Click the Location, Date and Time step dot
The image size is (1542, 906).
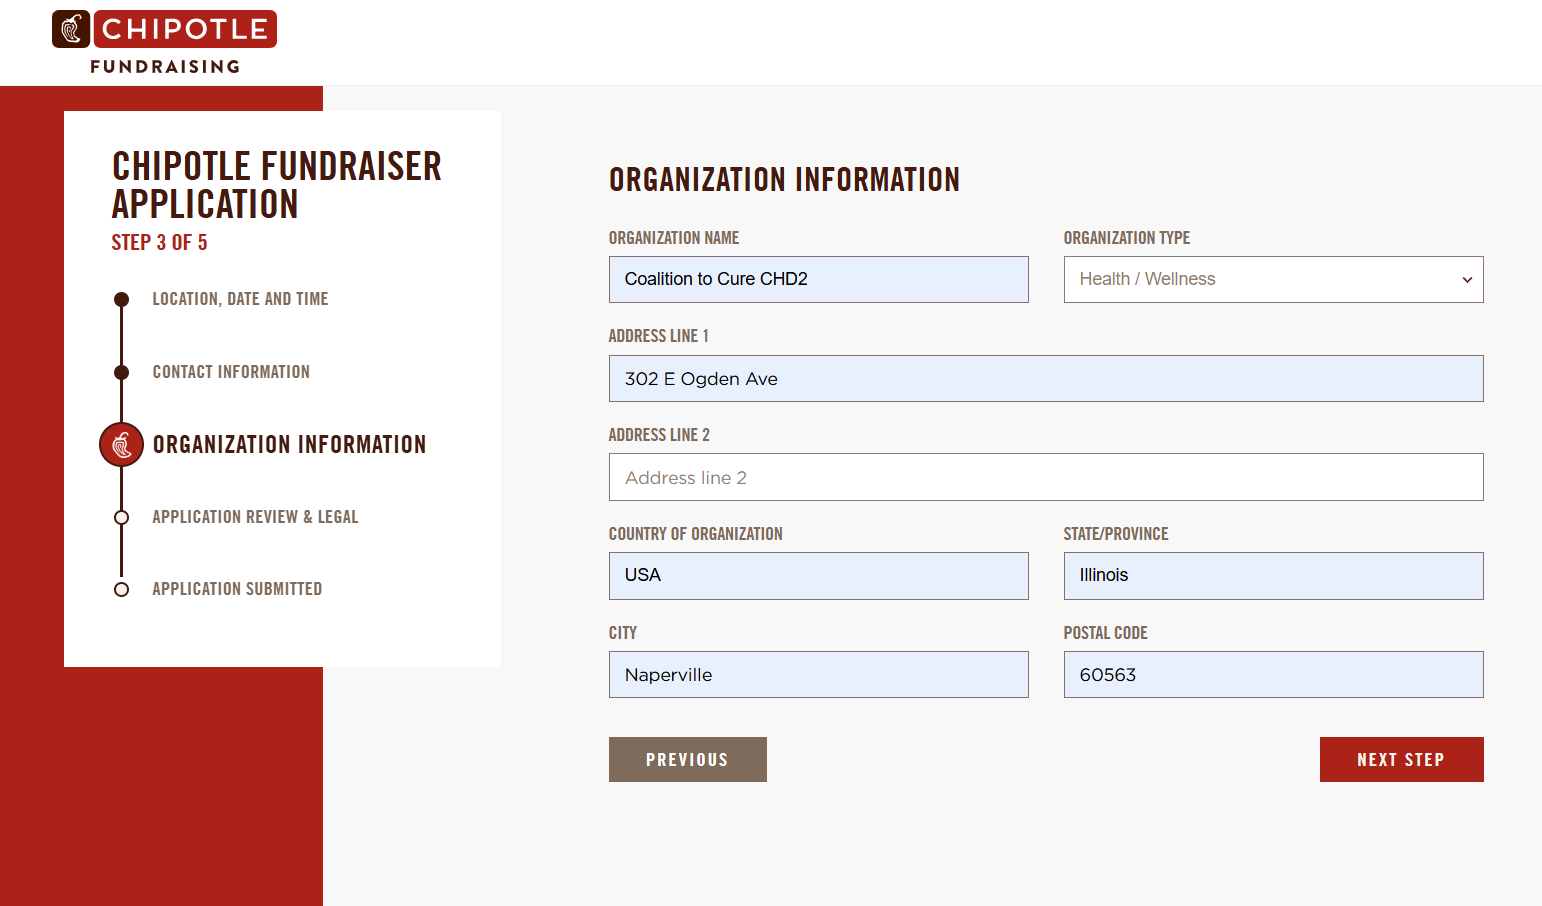[x=122, y=299]
